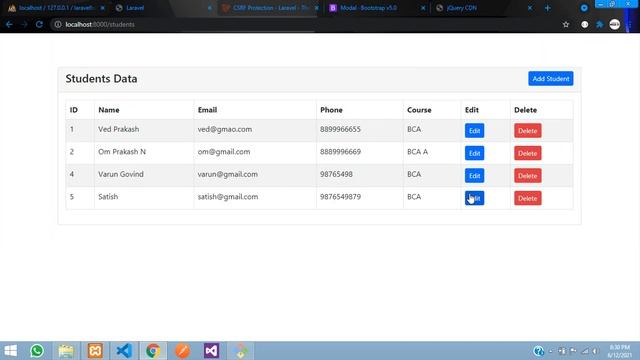Reload the students page
The width and height of the screenshot is (640, 360).
coord(39,24)
